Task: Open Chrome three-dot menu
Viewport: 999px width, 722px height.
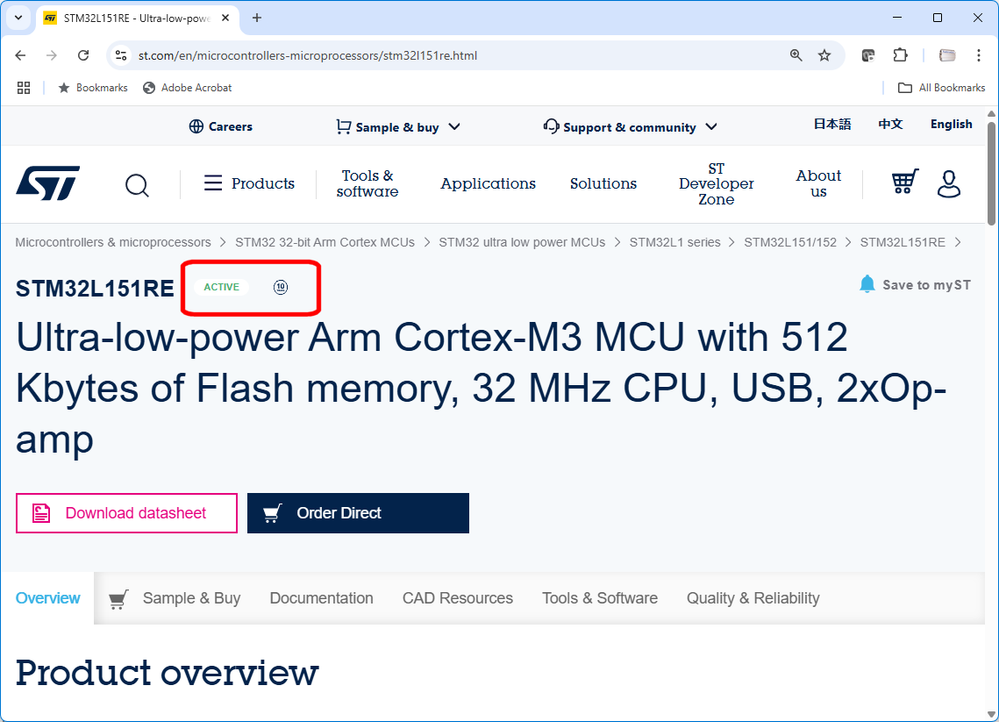Action: pyautogui.click(x=979, y=55)
